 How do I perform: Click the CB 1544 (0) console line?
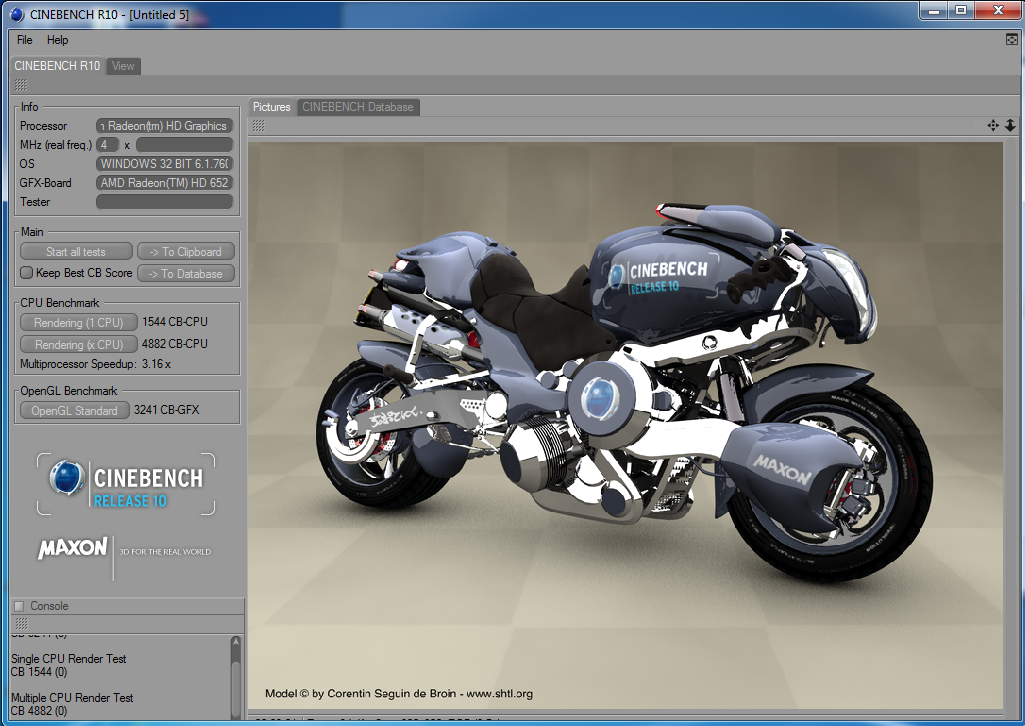(x=39, y=672)
